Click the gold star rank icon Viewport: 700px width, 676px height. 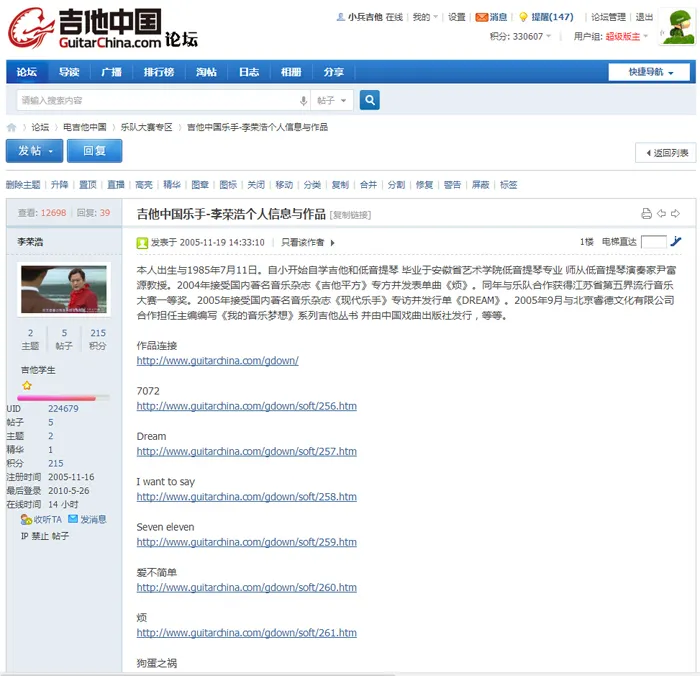click(x=27, y=385)
